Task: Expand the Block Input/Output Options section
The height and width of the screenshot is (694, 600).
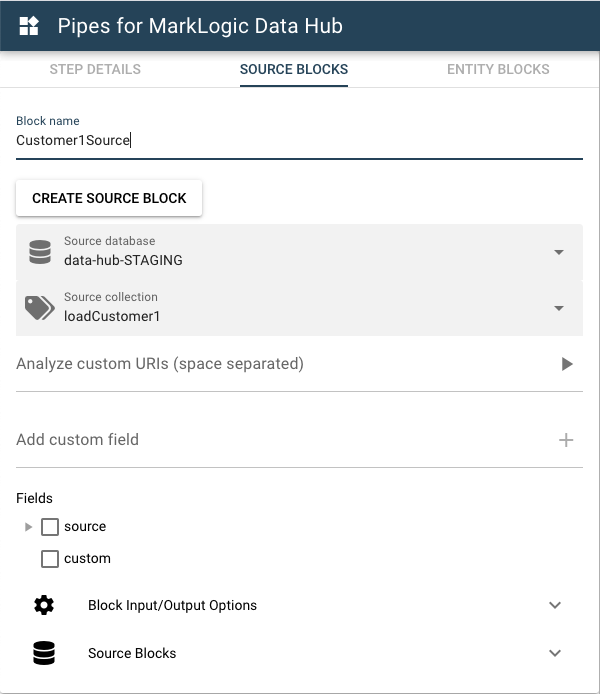Action: [x=555, y=605]
